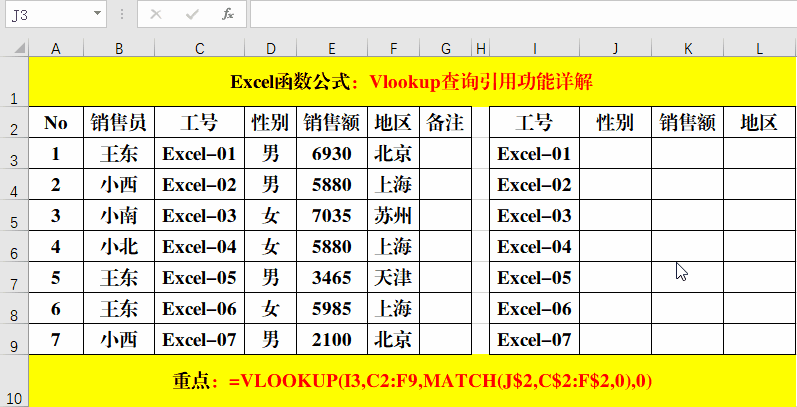Click the '工号' header in column C
The height and width of the screenshot is (407, 797).
(199, 122)
